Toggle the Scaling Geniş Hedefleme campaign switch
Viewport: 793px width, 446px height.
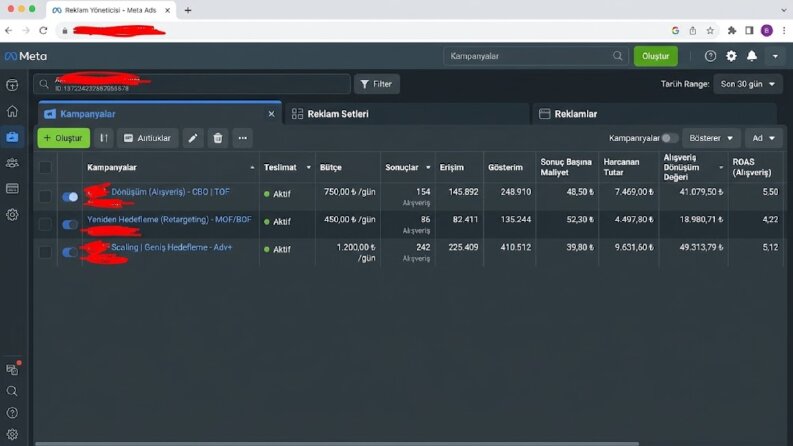[70, 252]
